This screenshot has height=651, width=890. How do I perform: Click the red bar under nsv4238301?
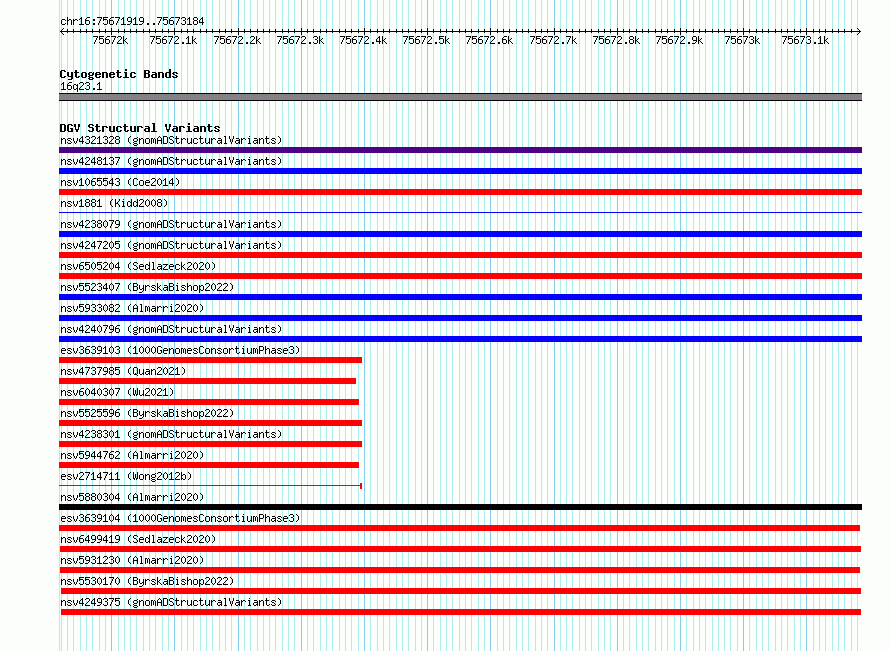click(211, 444)
